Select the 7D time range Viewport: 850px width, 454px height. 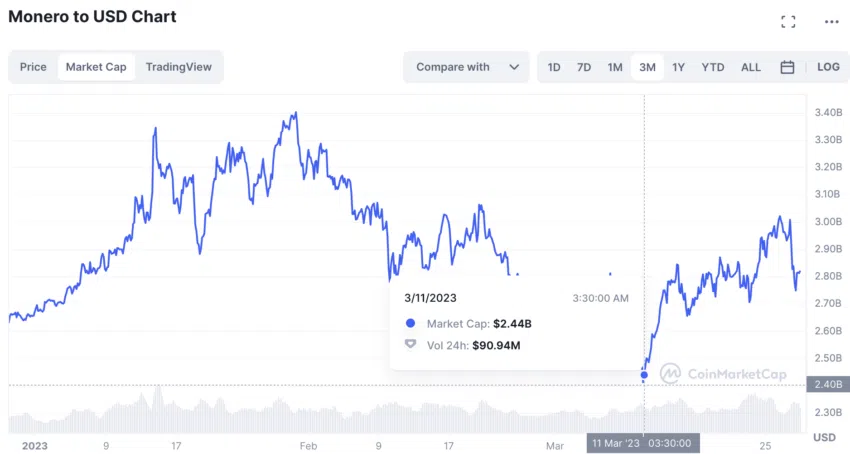[584, 67]
